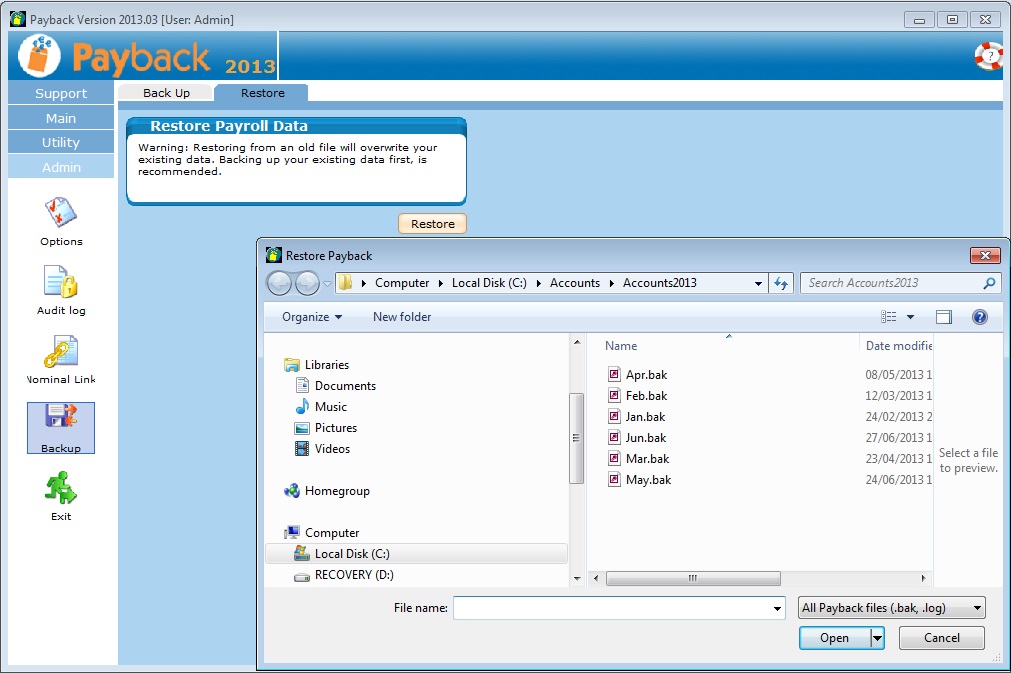Select the Jun.bak backup file
Image resolution: width=1011 pixels, height=673 pixels.
point(645,438)
